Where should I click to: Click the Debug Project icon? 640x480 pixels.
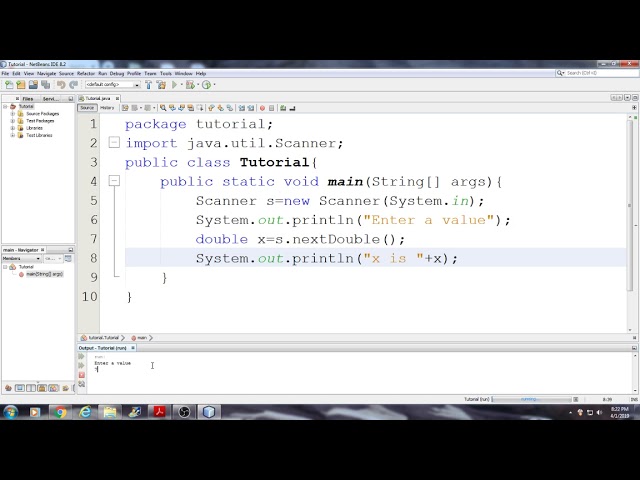click(x=190, y=84)
